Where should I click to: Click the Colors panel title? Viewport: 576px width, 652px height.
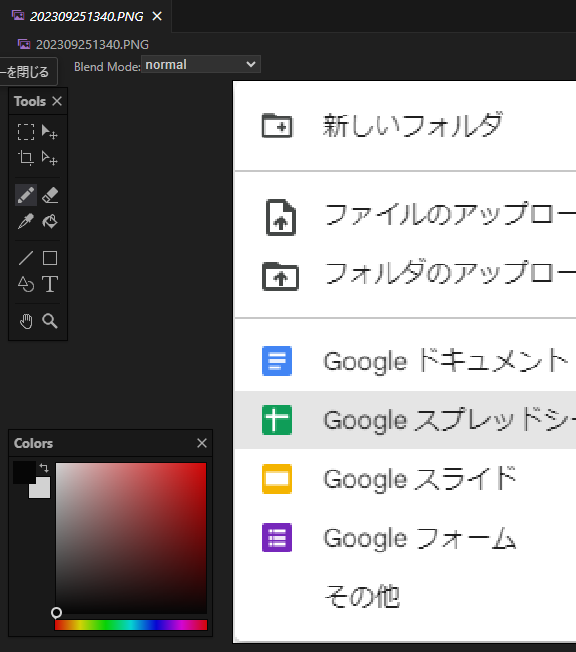pyautogui.click(x=33, y=443)
